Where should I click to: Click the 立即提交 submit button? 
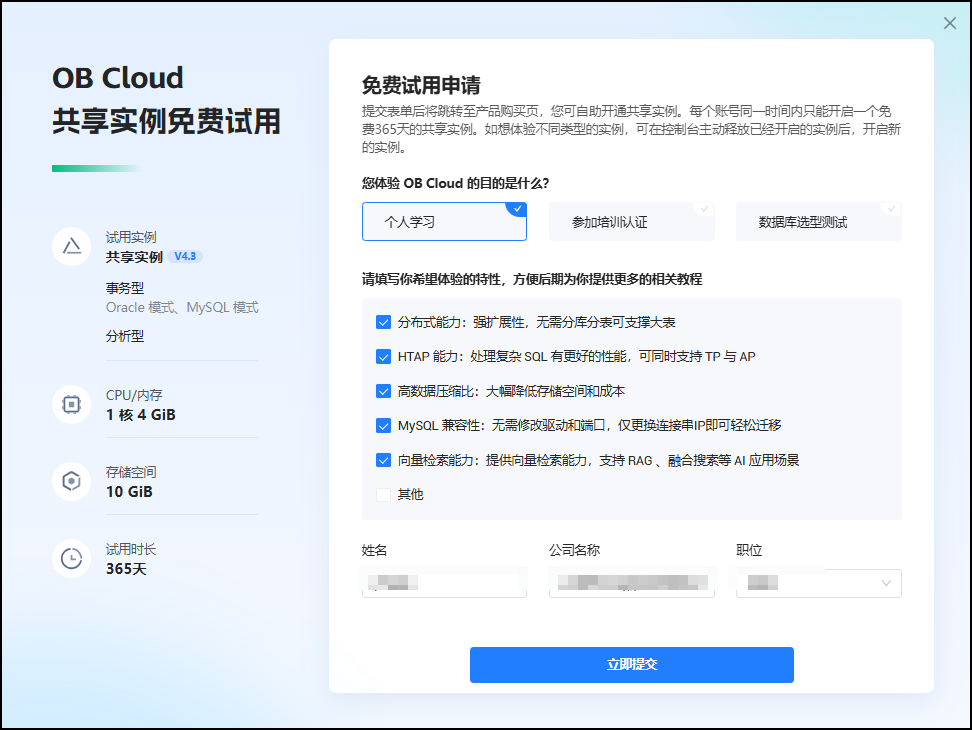(632, 665)
